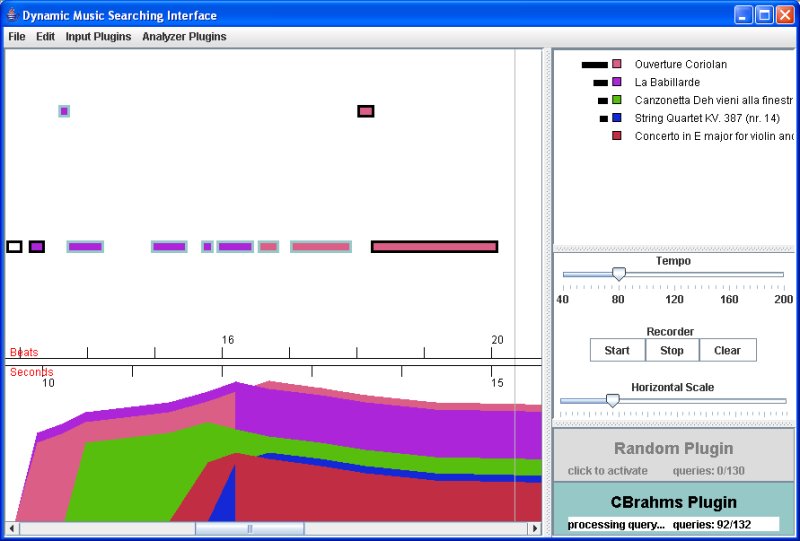This screenshot has width=800, height=541.
Task: Click the green Canzonetta color swatch
Action: click(617, 100)
